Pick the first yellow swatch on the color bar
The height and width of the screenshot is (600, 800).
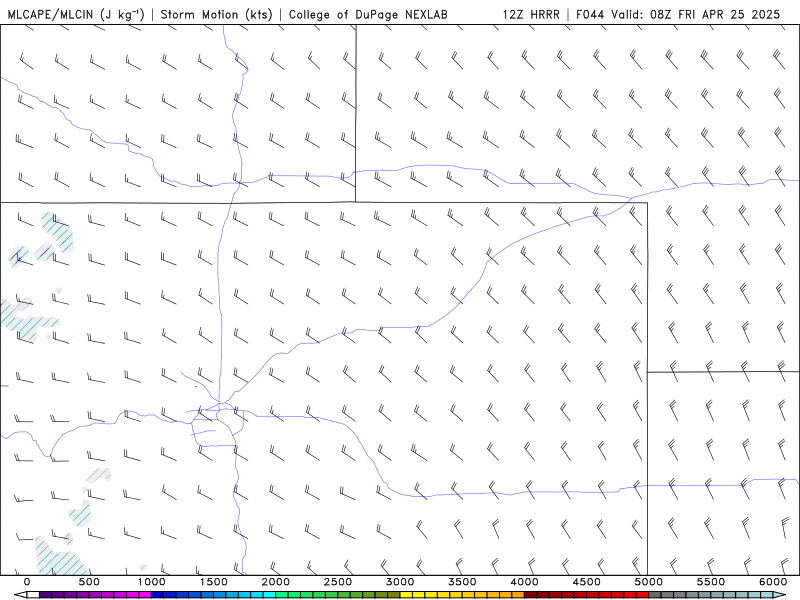tap(406, 594)
